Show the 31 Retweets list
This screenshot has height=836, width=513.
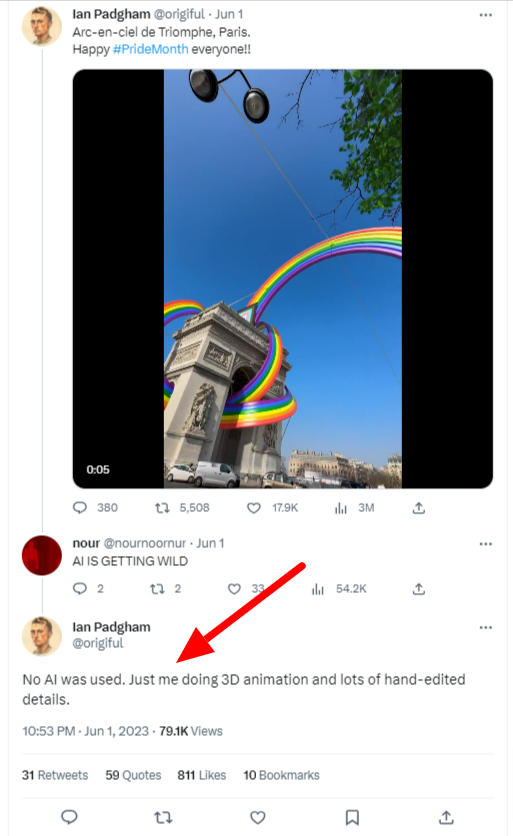click(x=55, y=775)
